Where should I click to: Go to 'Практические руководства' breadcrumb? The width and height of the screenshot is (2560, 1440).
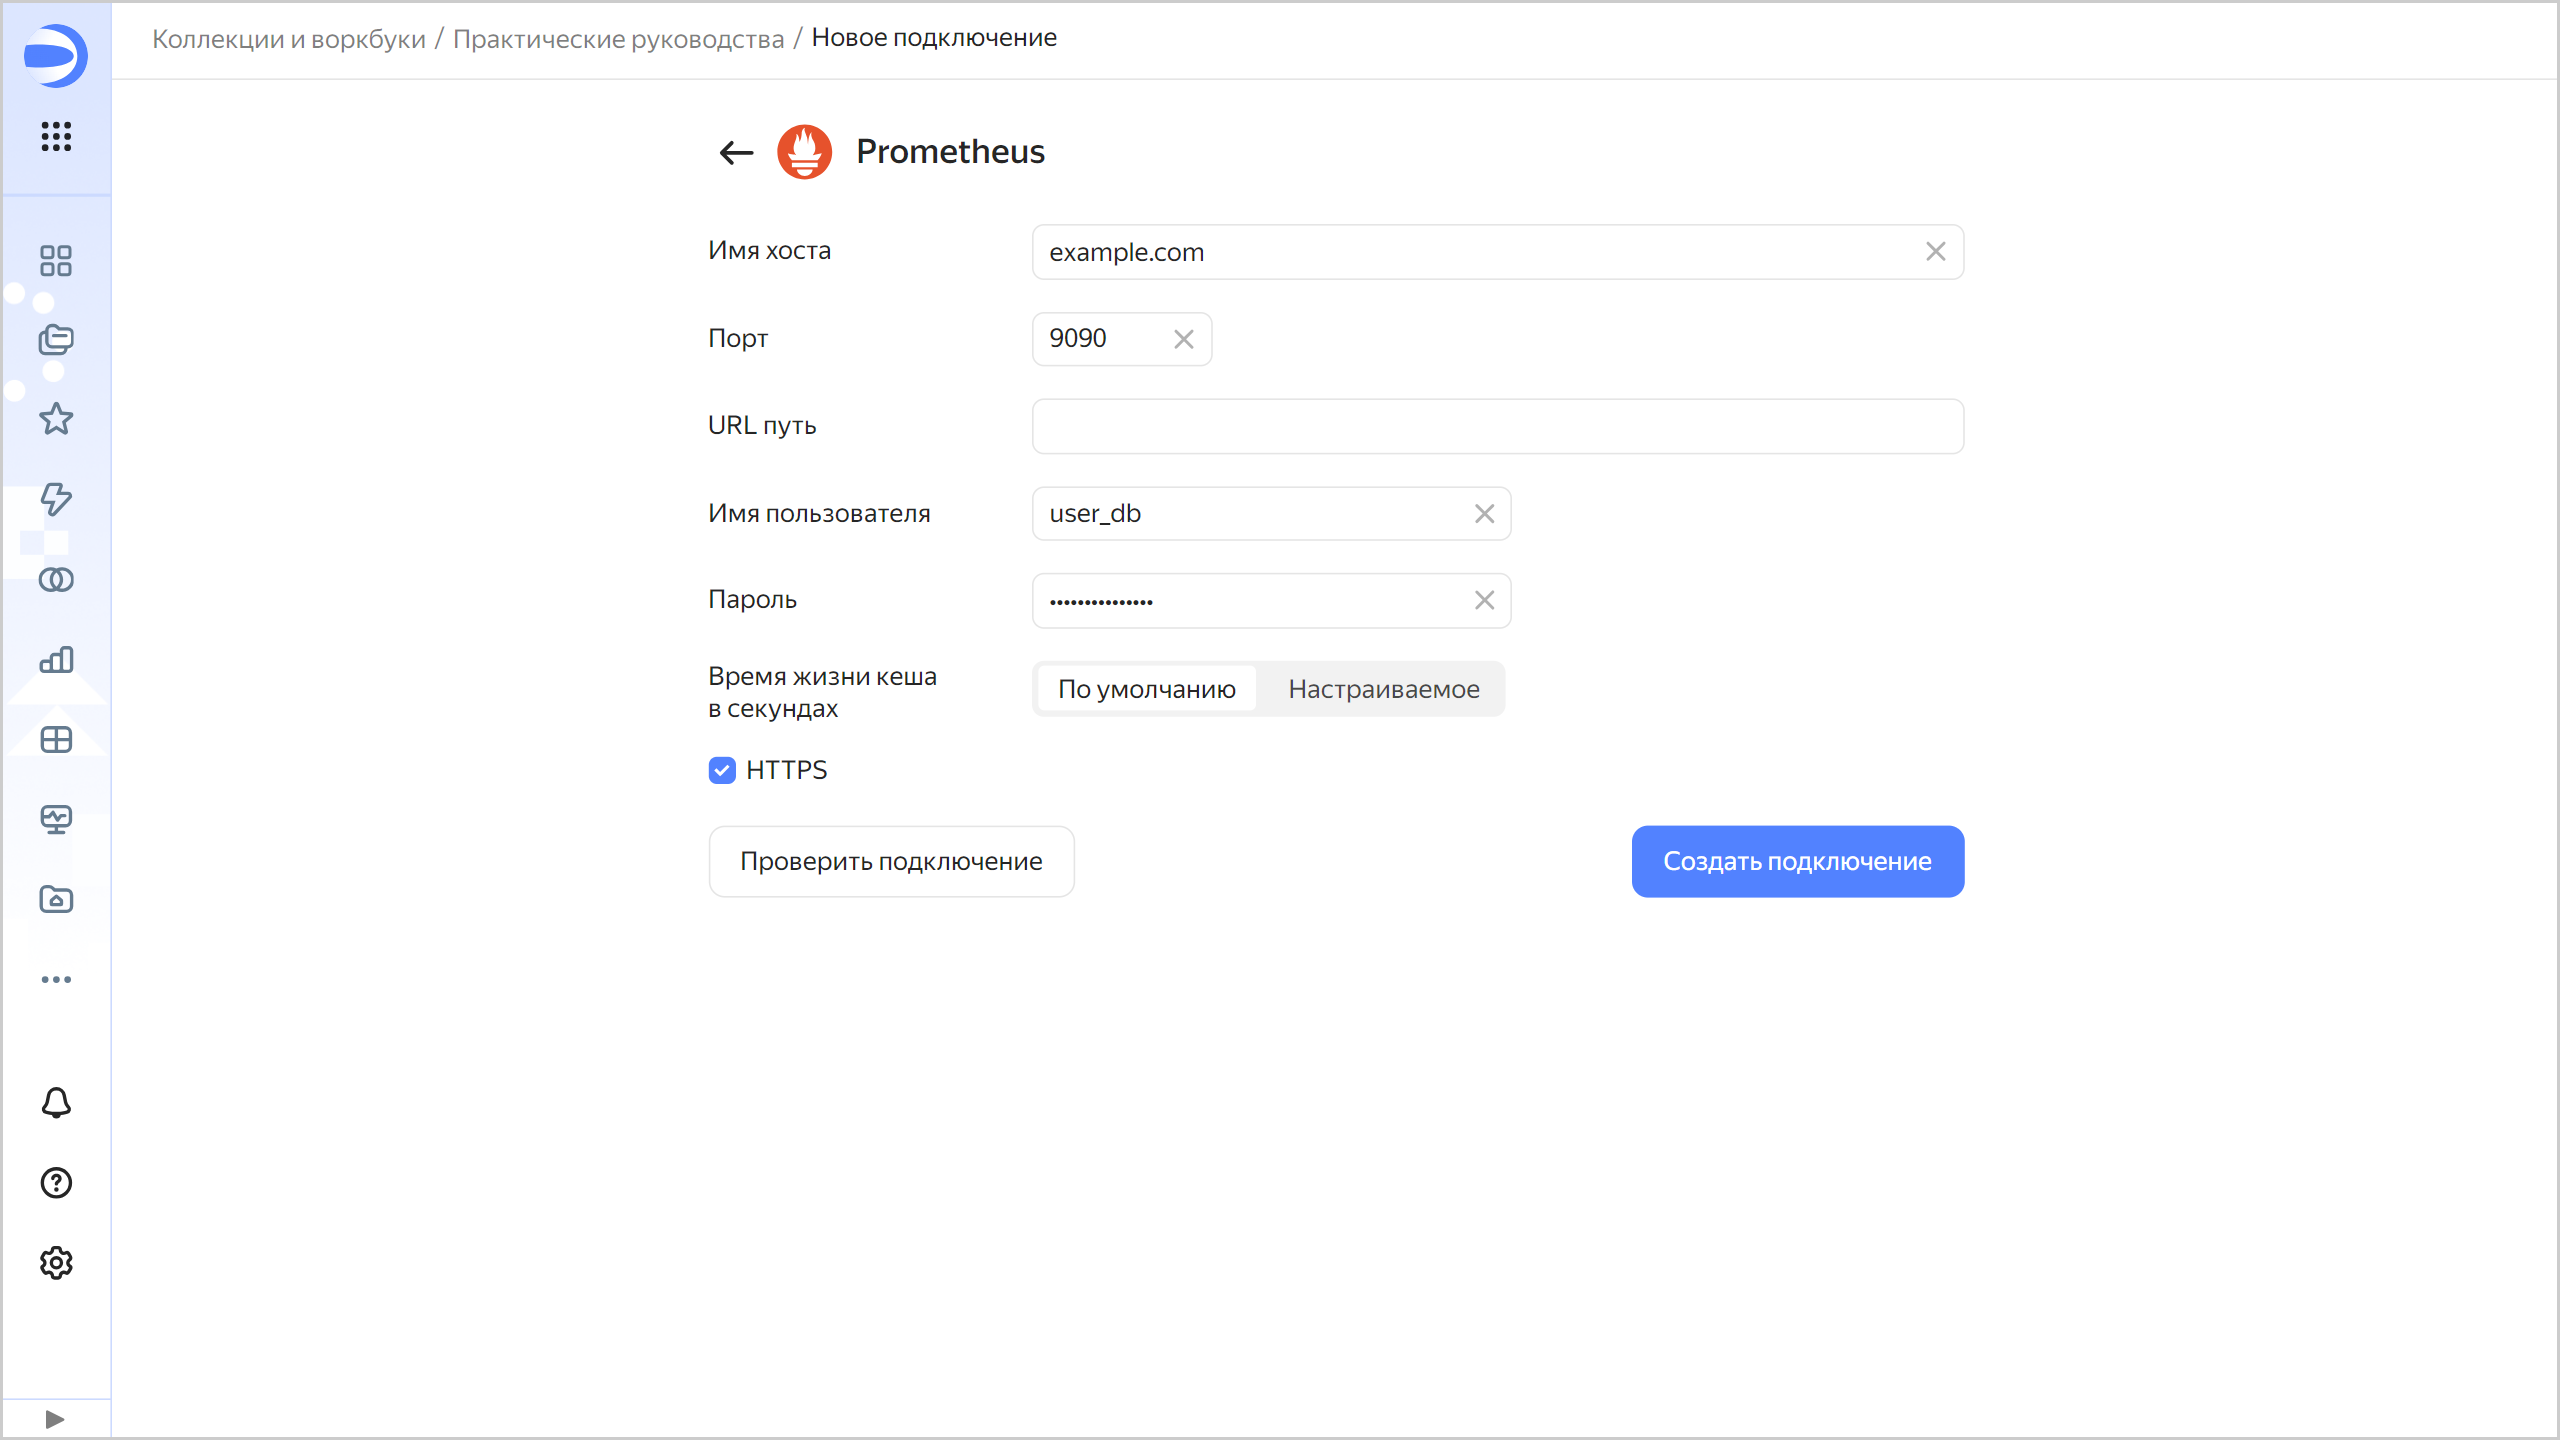(x=618, y=38)
